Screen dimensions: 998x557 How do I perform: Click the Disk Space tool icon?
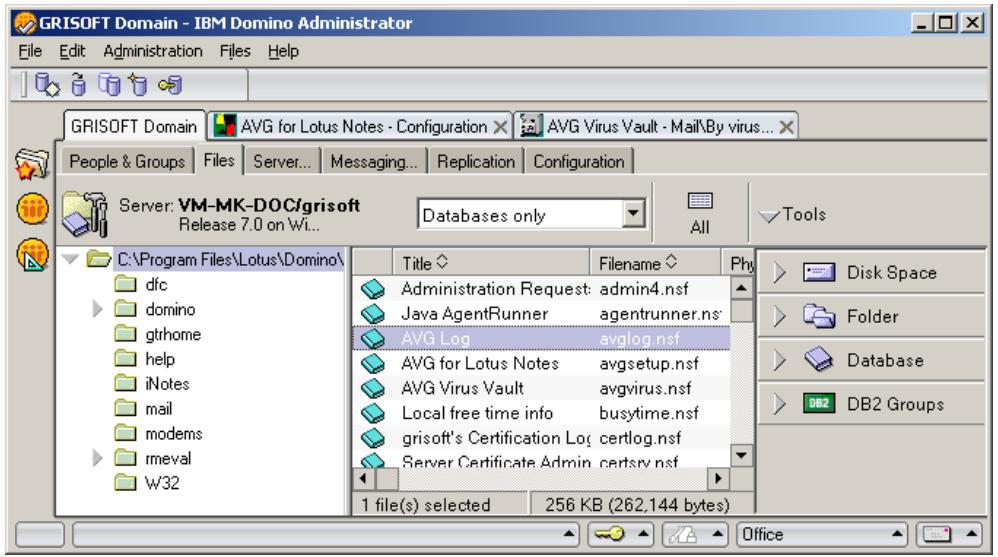tap(819, 273)
